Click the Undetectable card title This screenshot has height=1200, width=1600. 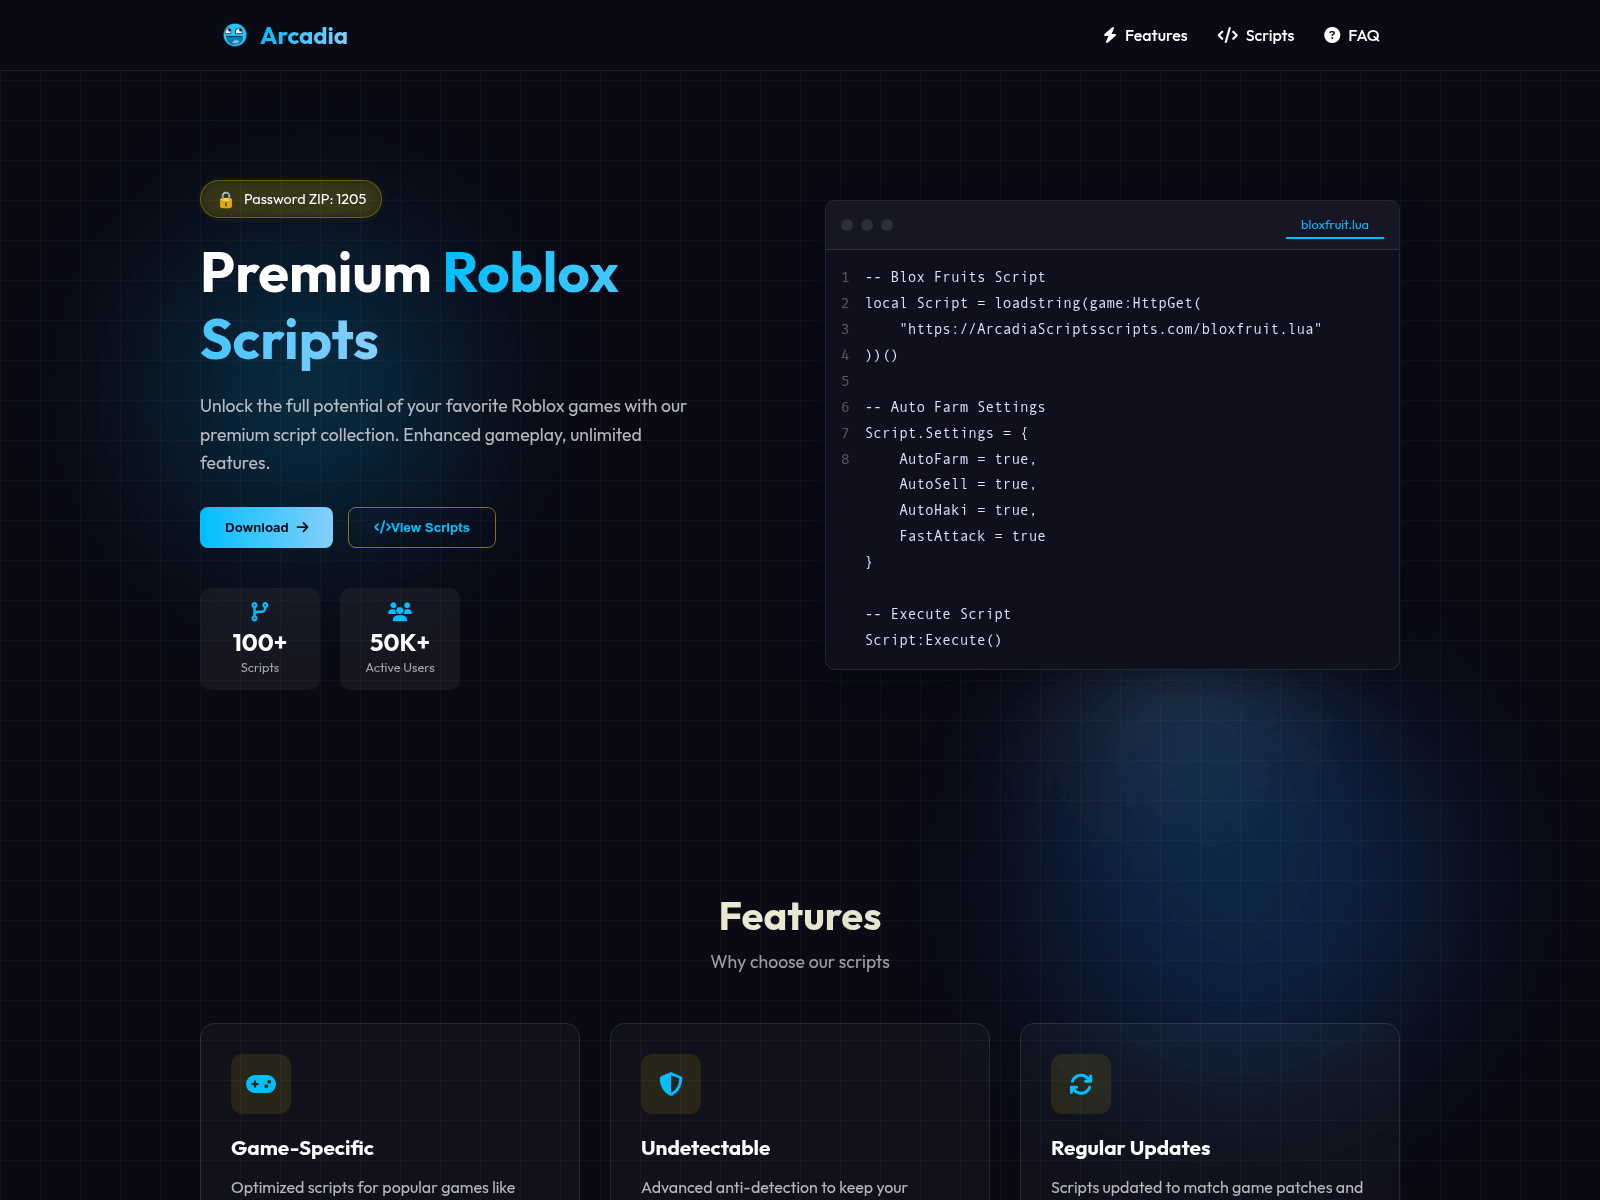tap(706, 1148)
